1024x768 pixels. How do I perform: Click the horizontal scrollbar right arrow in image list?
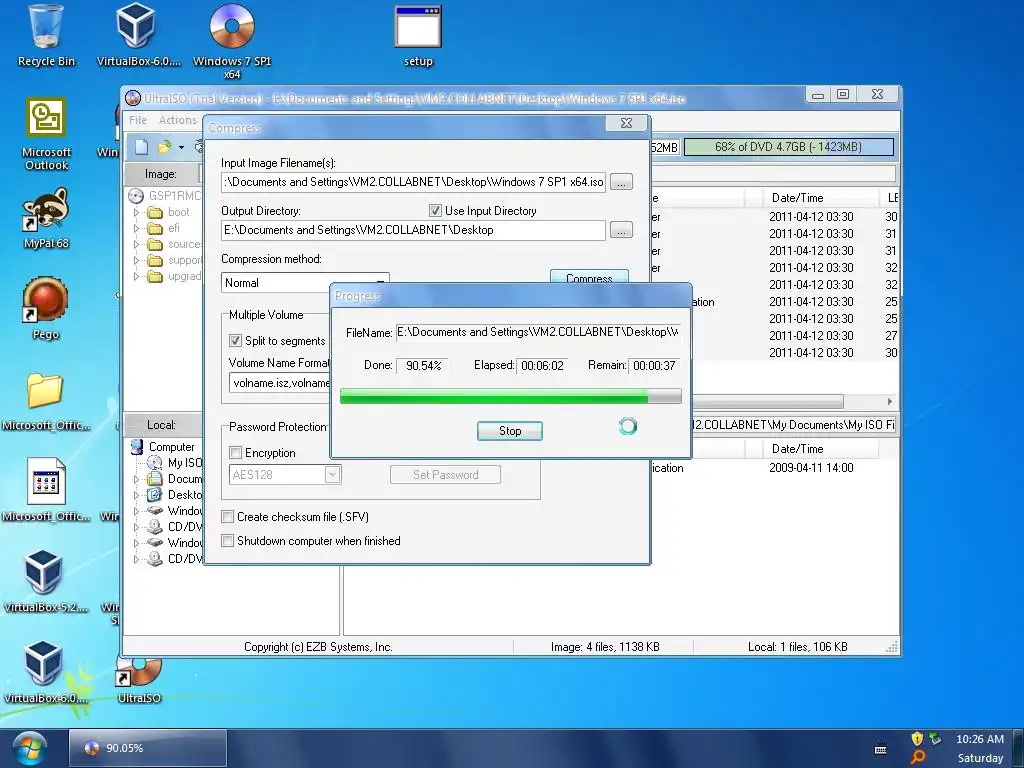[889, 401]
